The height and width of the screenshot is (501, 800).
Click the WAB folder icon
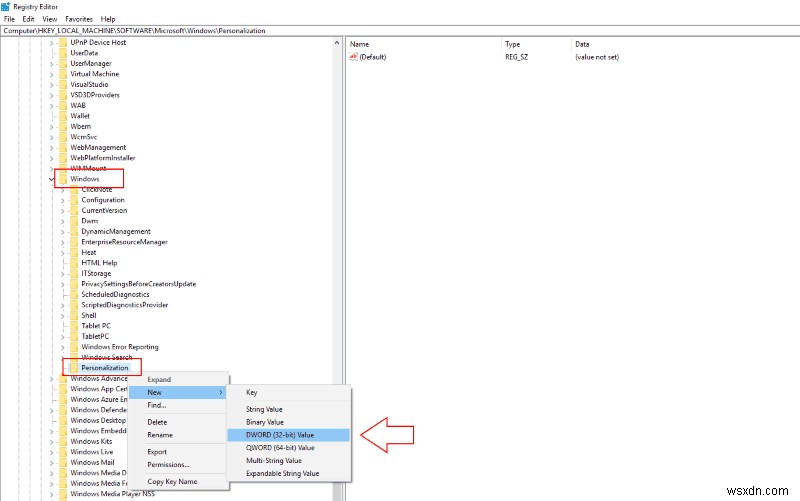(63, 106)
